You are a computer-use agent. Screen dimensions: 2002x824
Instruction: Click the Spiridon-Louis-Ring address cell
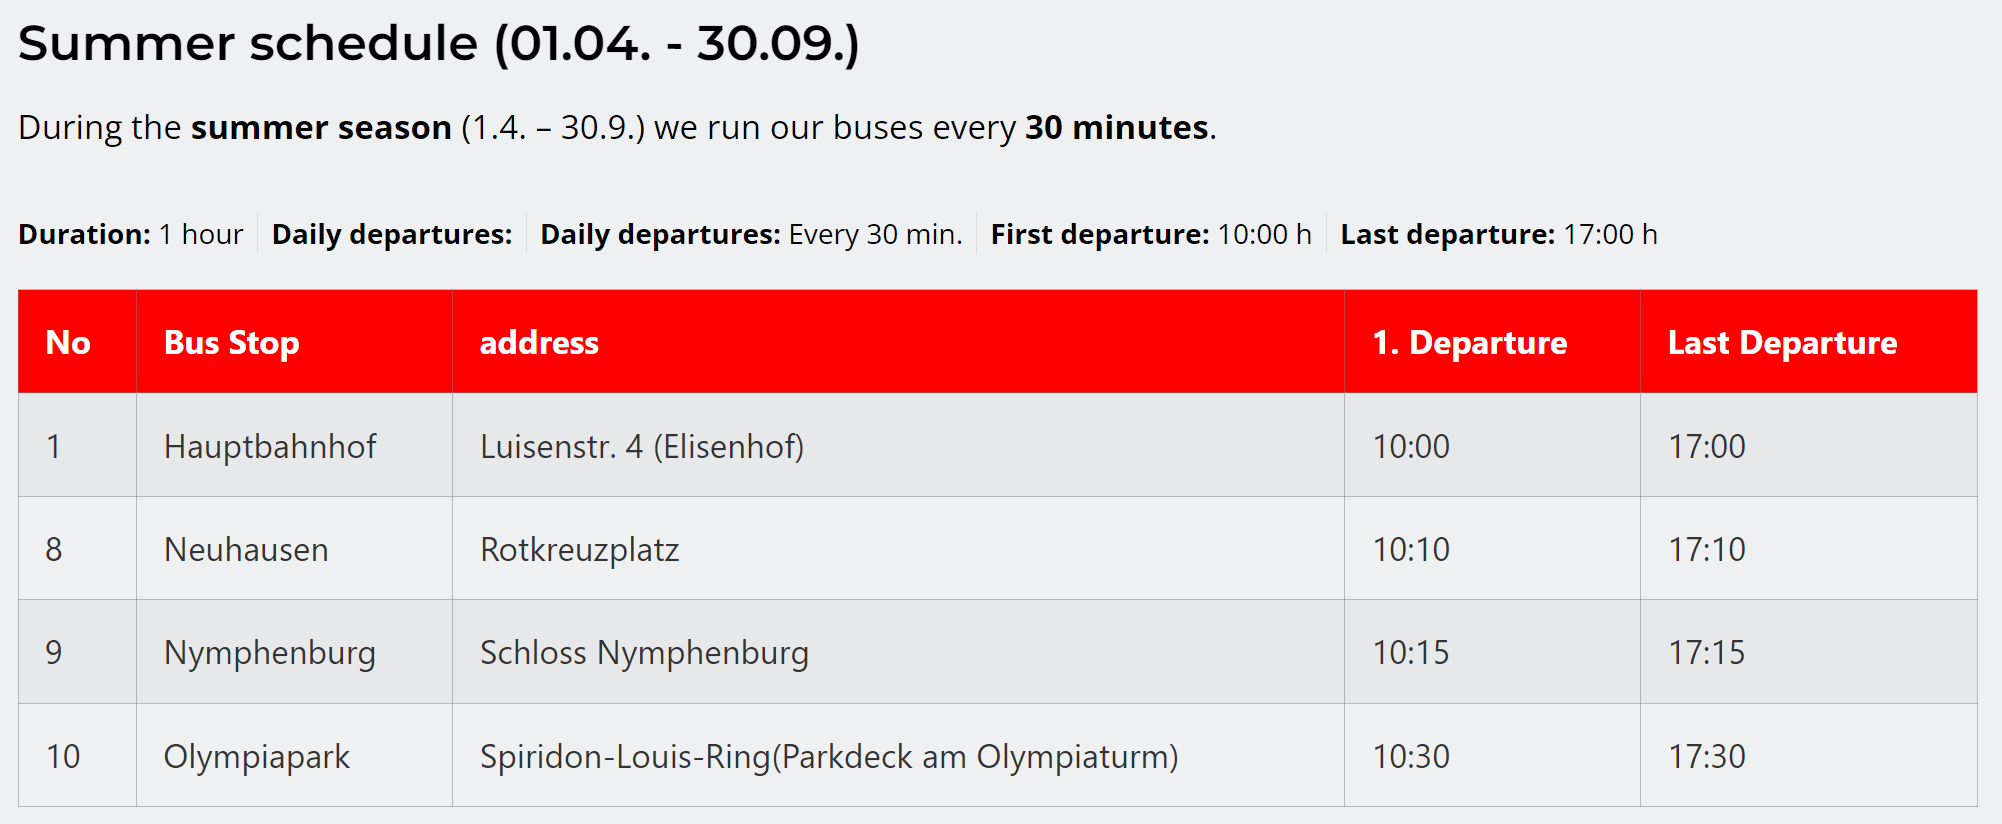click(x=829, y=757)
